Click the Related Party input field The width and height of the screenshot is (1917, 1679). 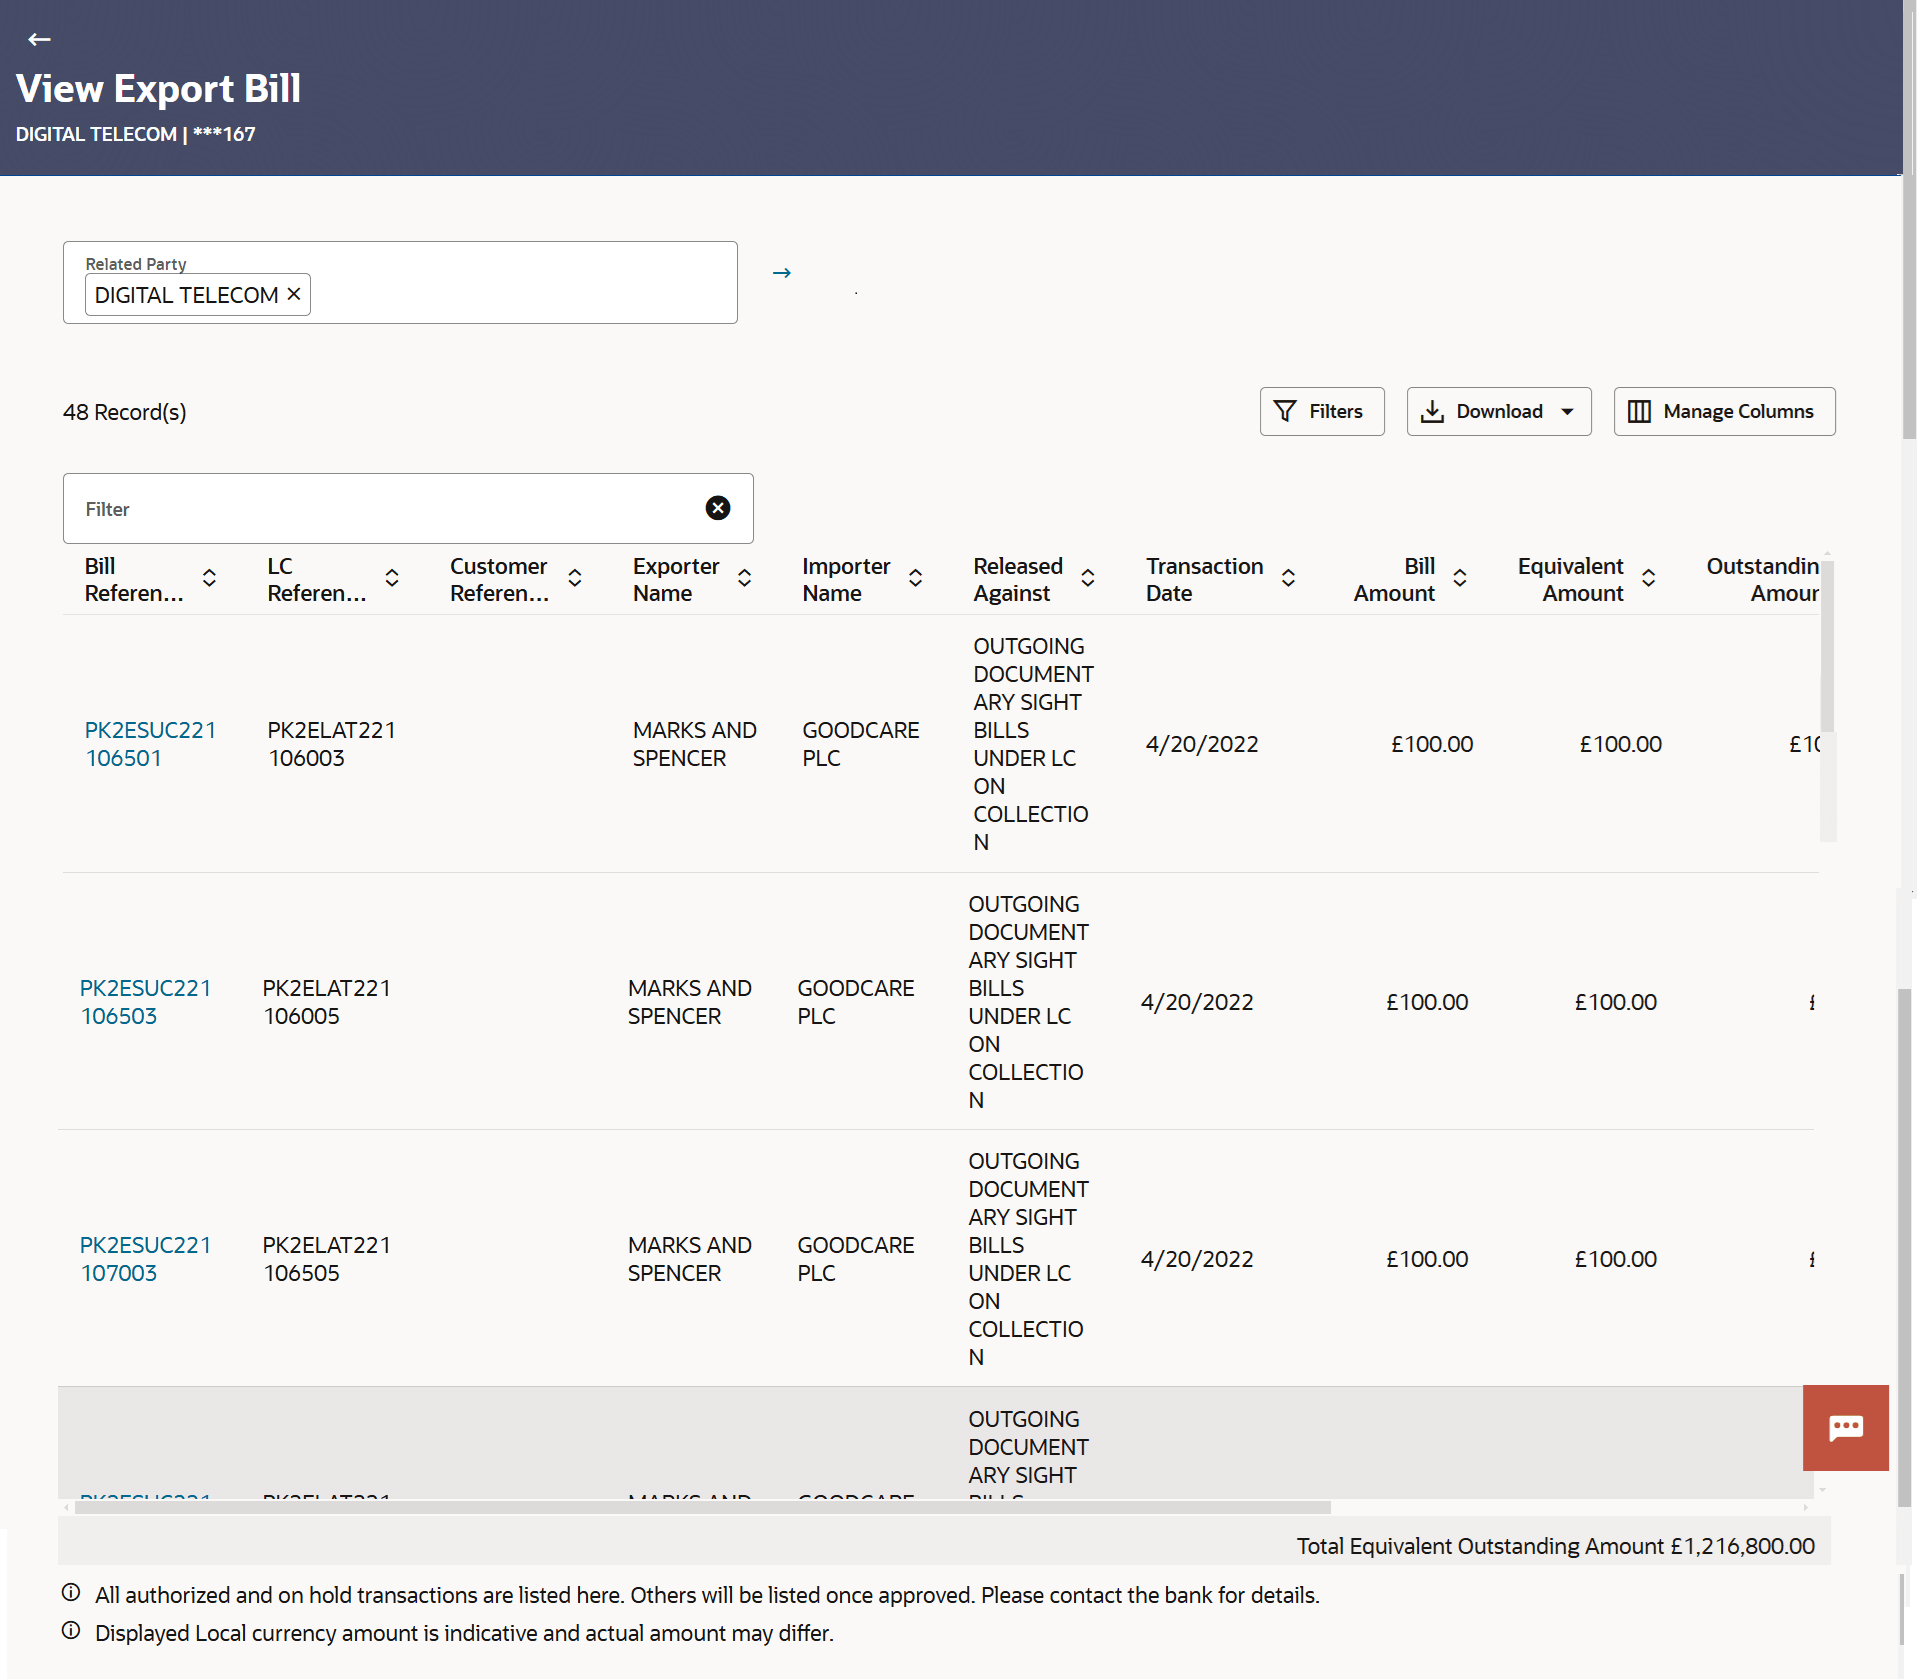pyautogui.click(x=520, y=294)
